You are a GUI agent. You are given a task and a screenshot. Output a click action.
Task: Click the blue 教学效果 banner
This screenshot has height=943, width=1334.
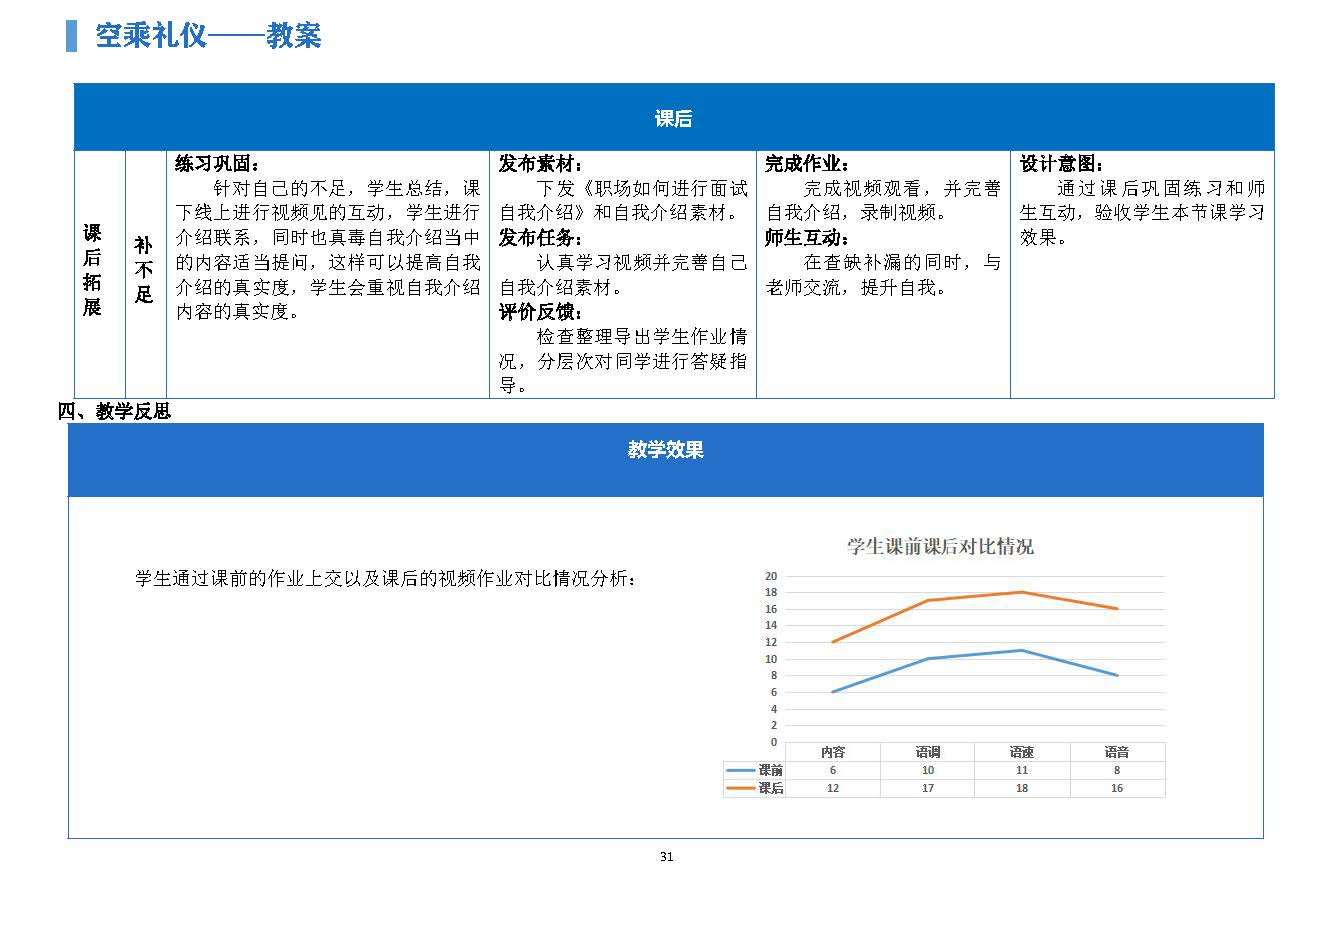click(666, 459)
